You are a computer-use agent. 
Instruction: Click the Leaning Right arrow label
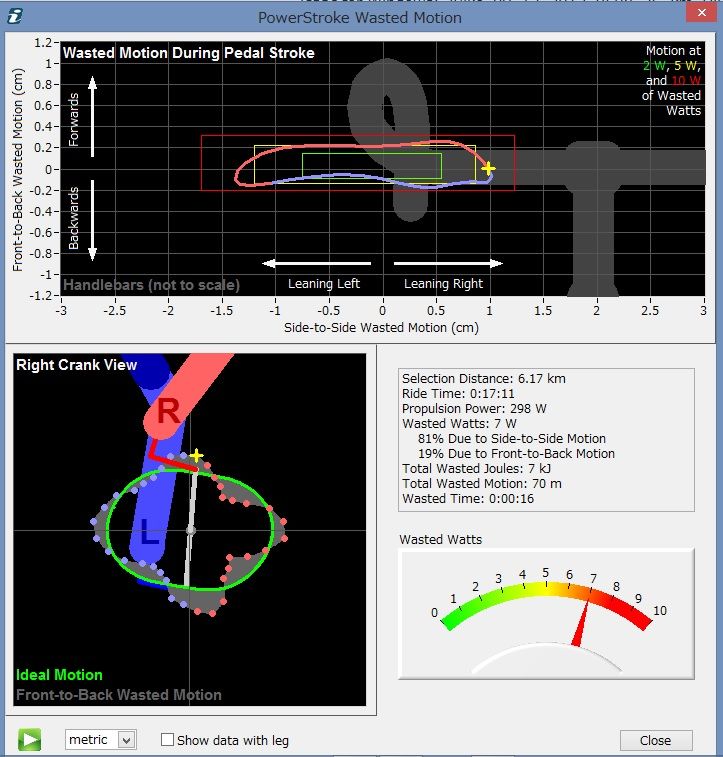(x=443, y=283)
